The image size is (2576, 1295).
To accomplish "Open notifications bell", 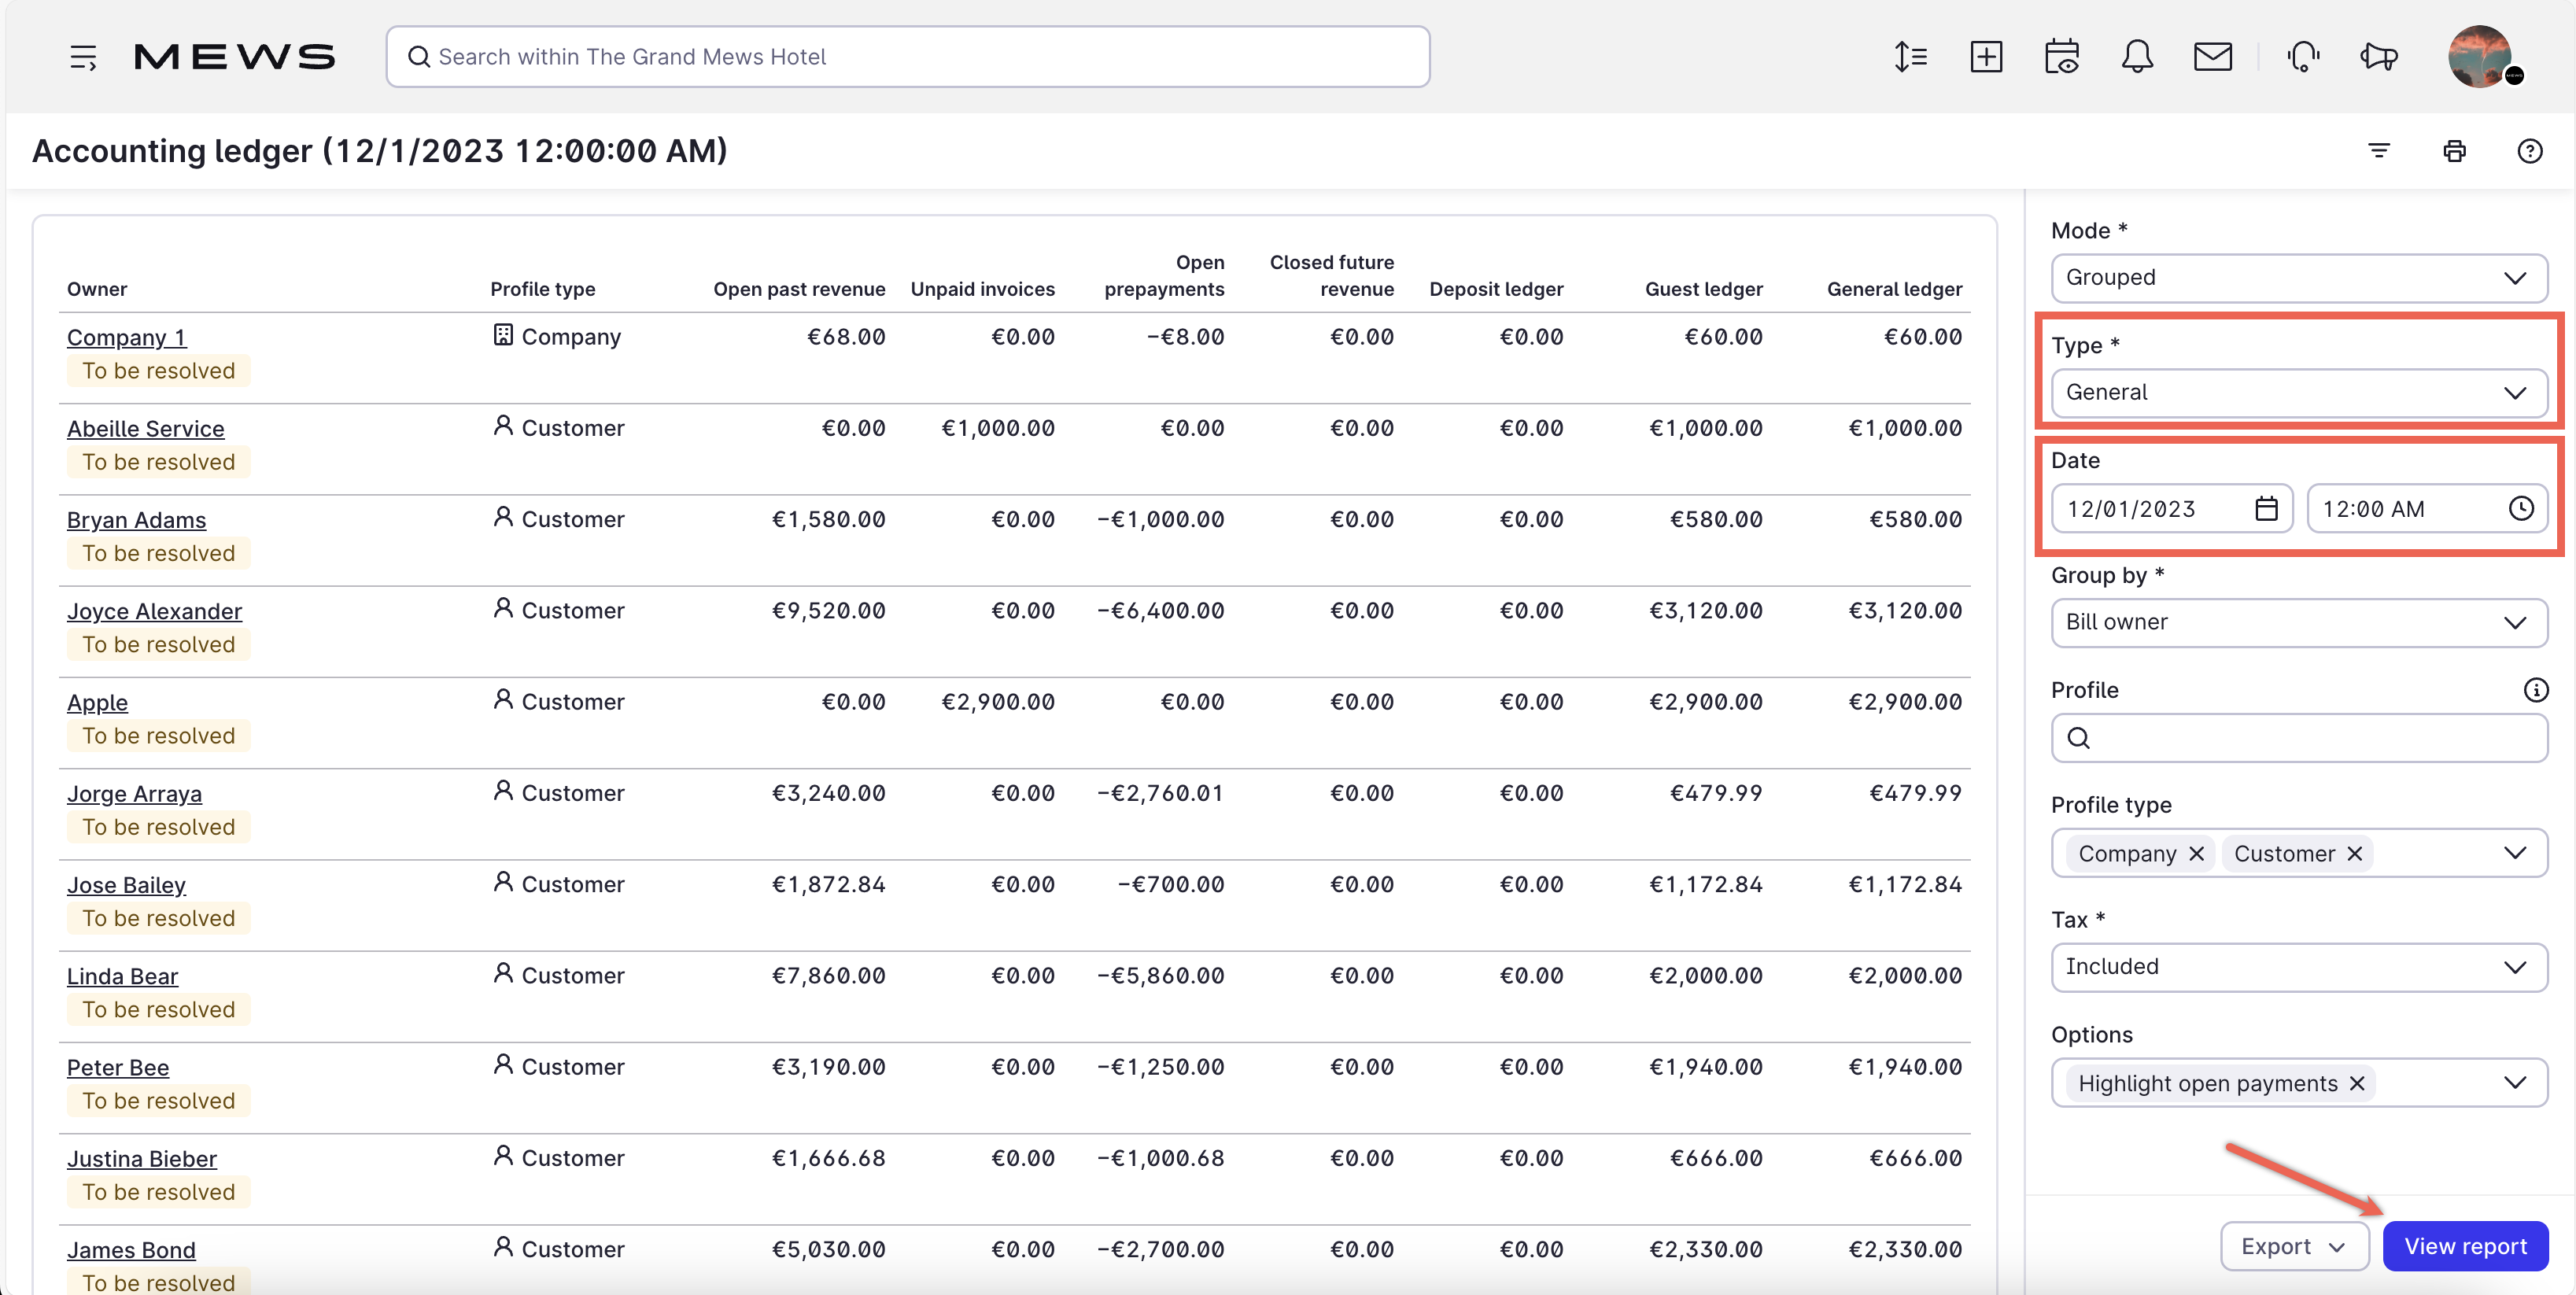I will point(2137,57).
